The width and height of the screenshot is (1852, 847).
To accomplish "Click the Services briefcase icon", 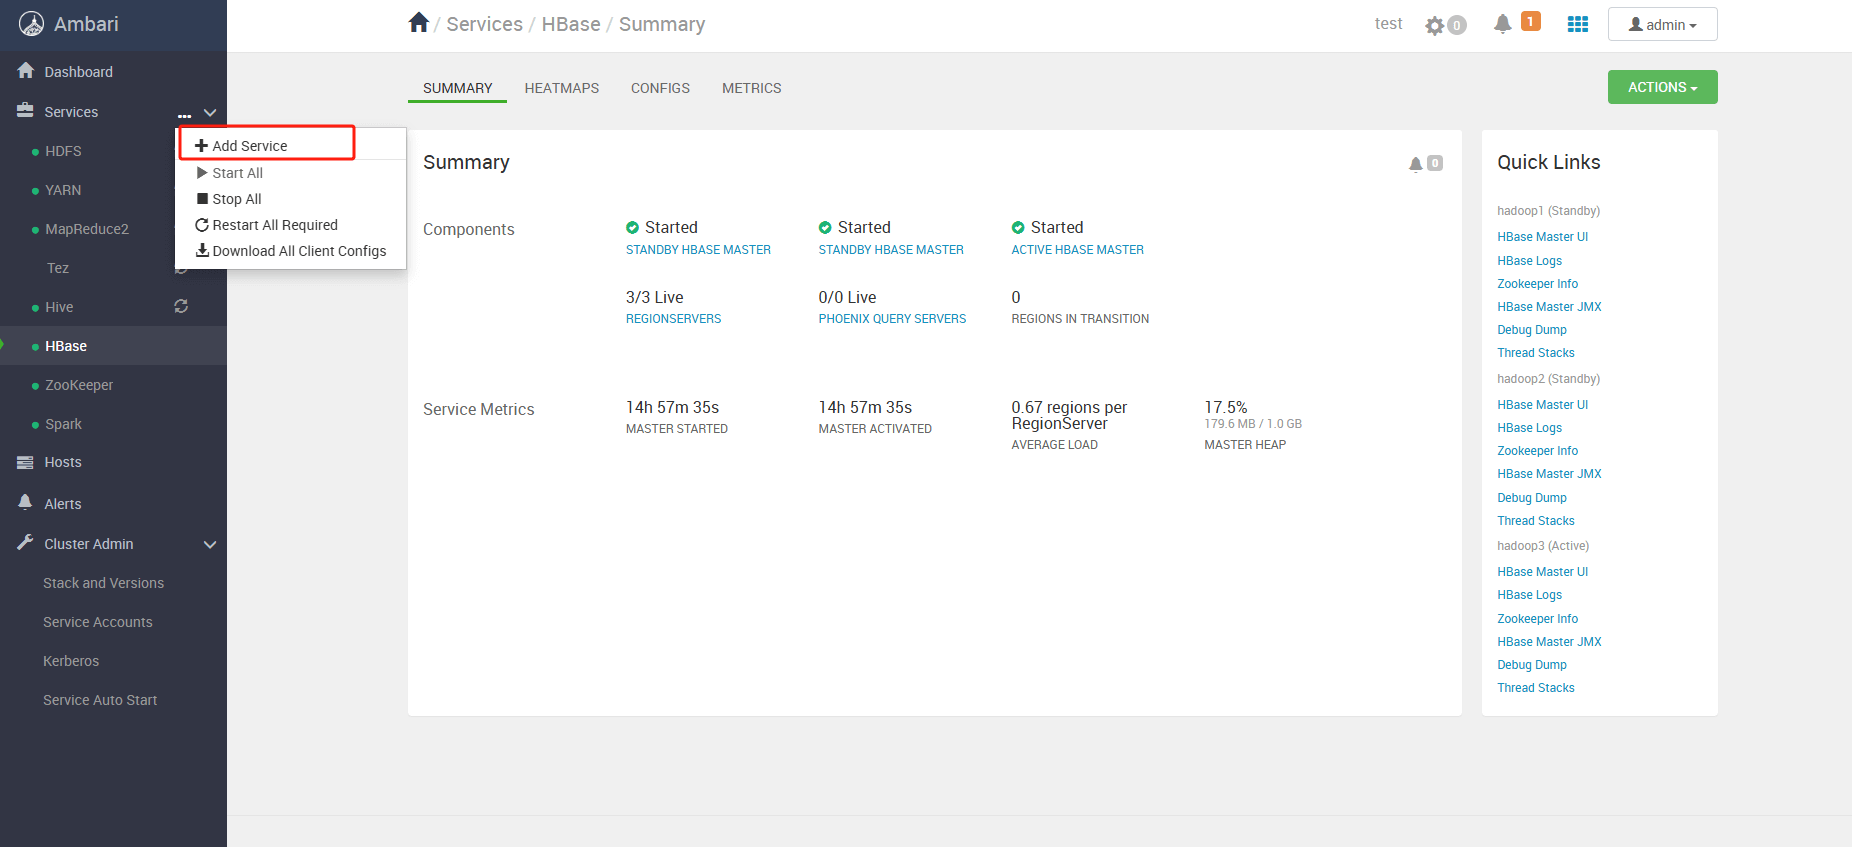I will [x=26, y=111].
